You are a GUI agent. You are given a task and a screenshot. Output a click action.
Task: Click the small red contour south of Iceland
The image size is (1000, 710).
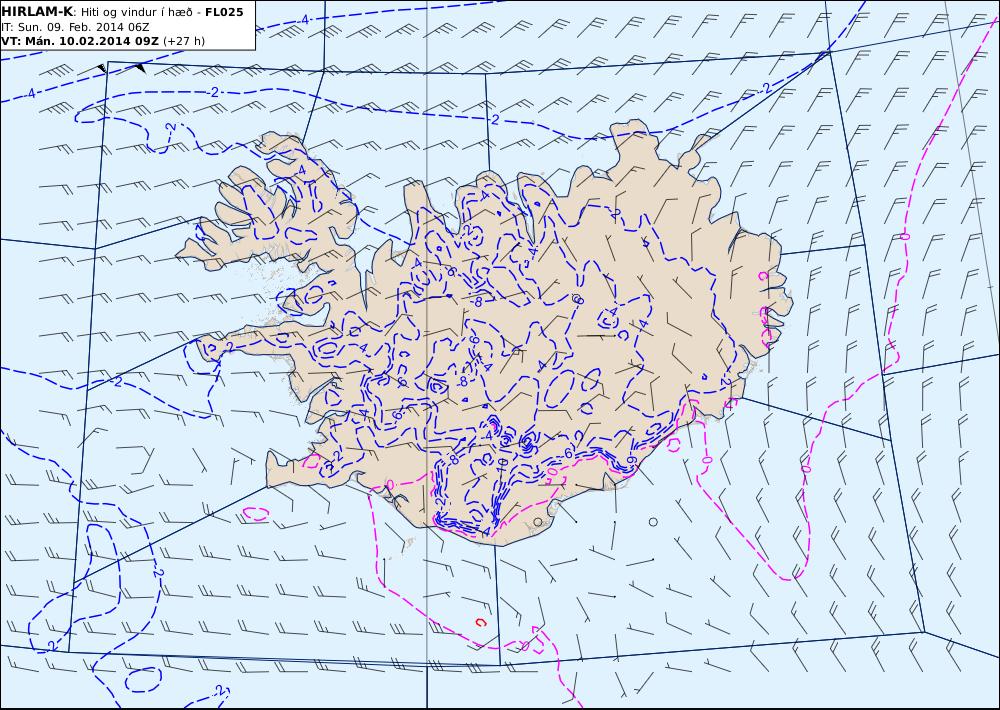(482, 621)
